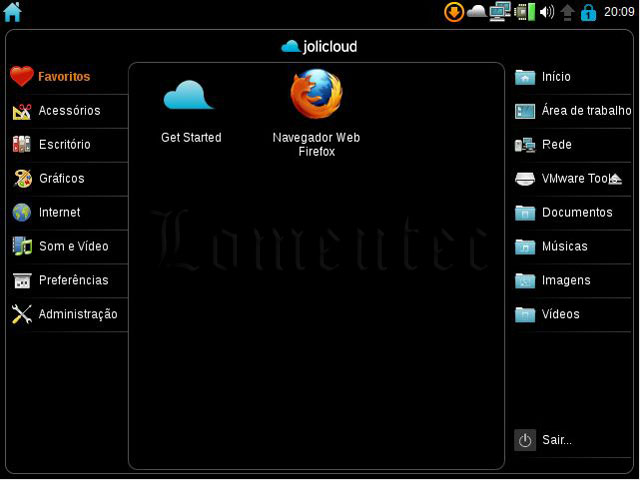This screenshot has width=640, height=480.
Task: Click the Preferências panel icon
Action: click(22, 280)
